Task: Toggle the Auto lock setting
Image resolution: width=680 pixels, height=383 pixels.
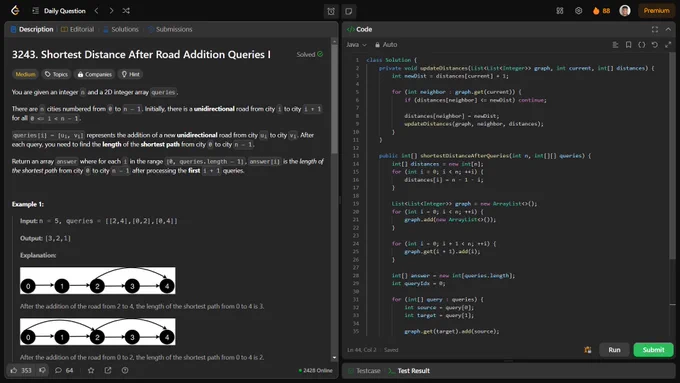Action: tap(386, 45)
